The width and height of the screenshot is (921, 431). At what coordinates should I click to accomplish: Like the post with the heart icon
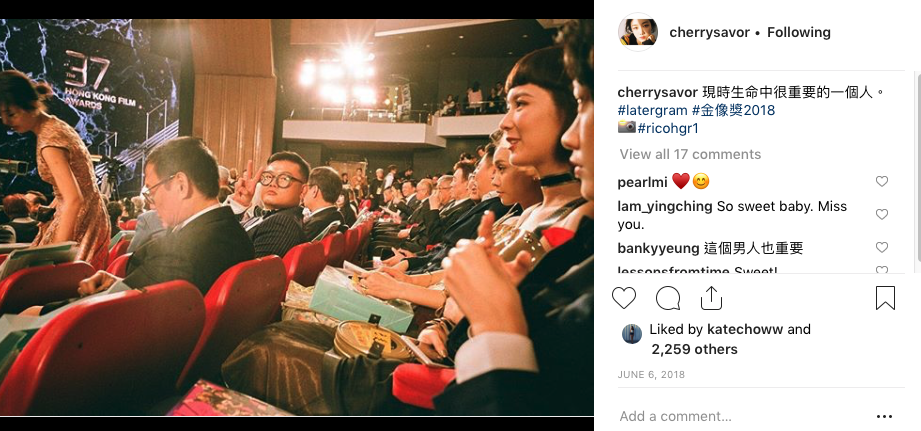pyautogui.click(x=624, y=298)
